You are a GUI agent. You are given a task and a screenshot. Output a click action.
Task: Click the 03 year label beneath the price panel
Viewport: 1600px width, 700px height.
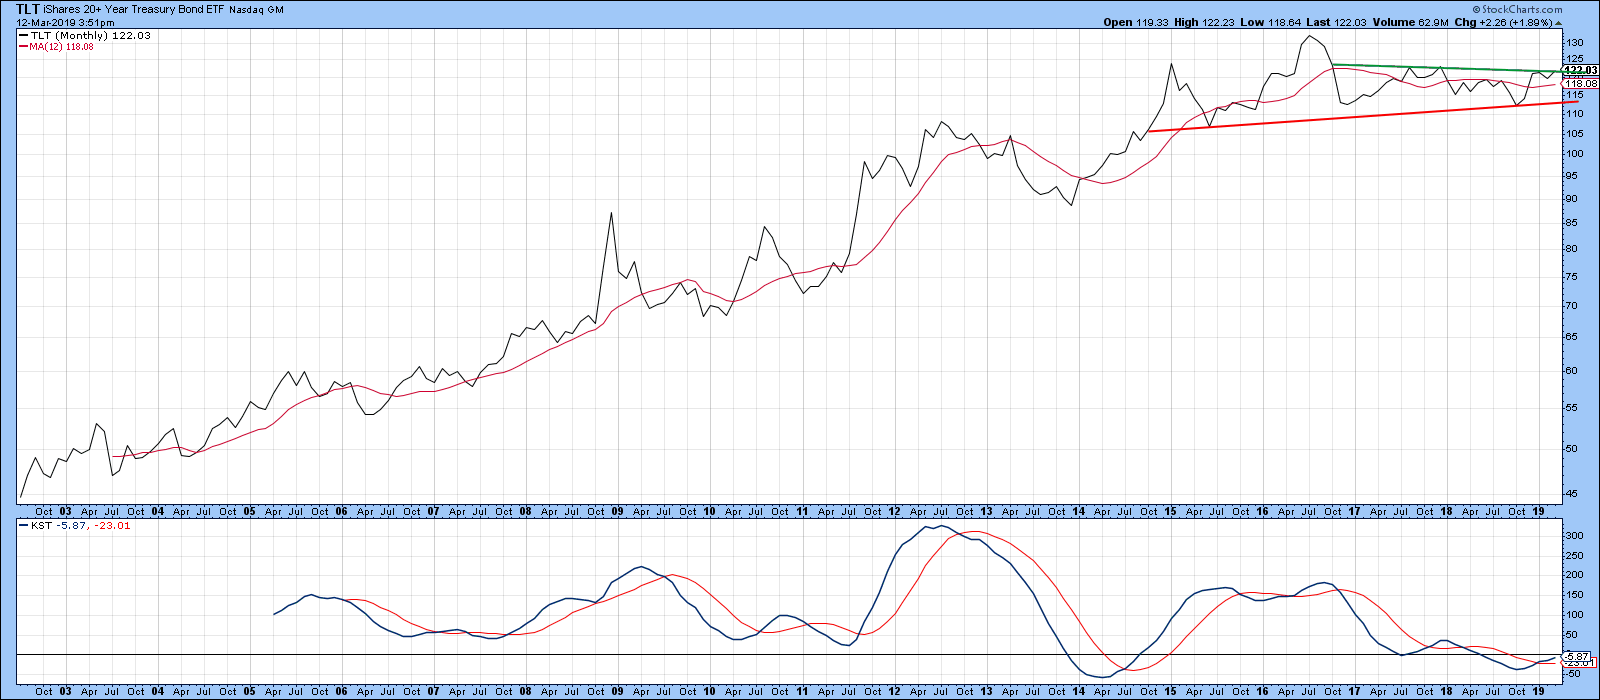(x=66, y=511)
